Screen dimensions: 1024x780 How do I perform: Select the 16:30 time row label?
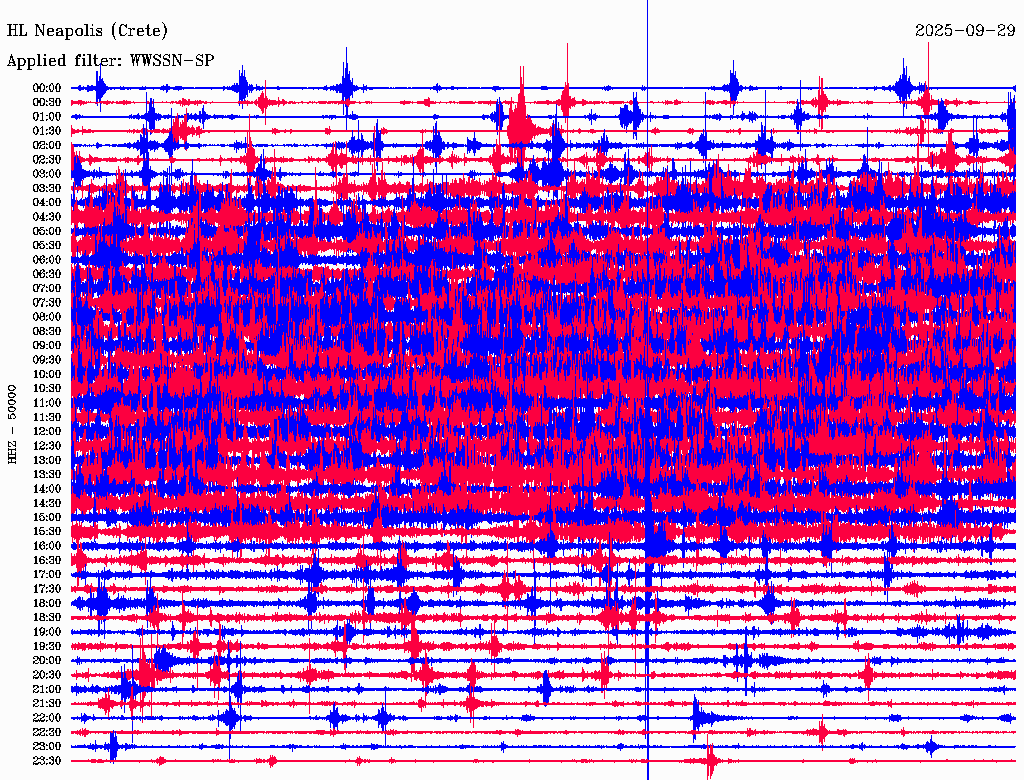pyautogui.click(x=47, y=561)
